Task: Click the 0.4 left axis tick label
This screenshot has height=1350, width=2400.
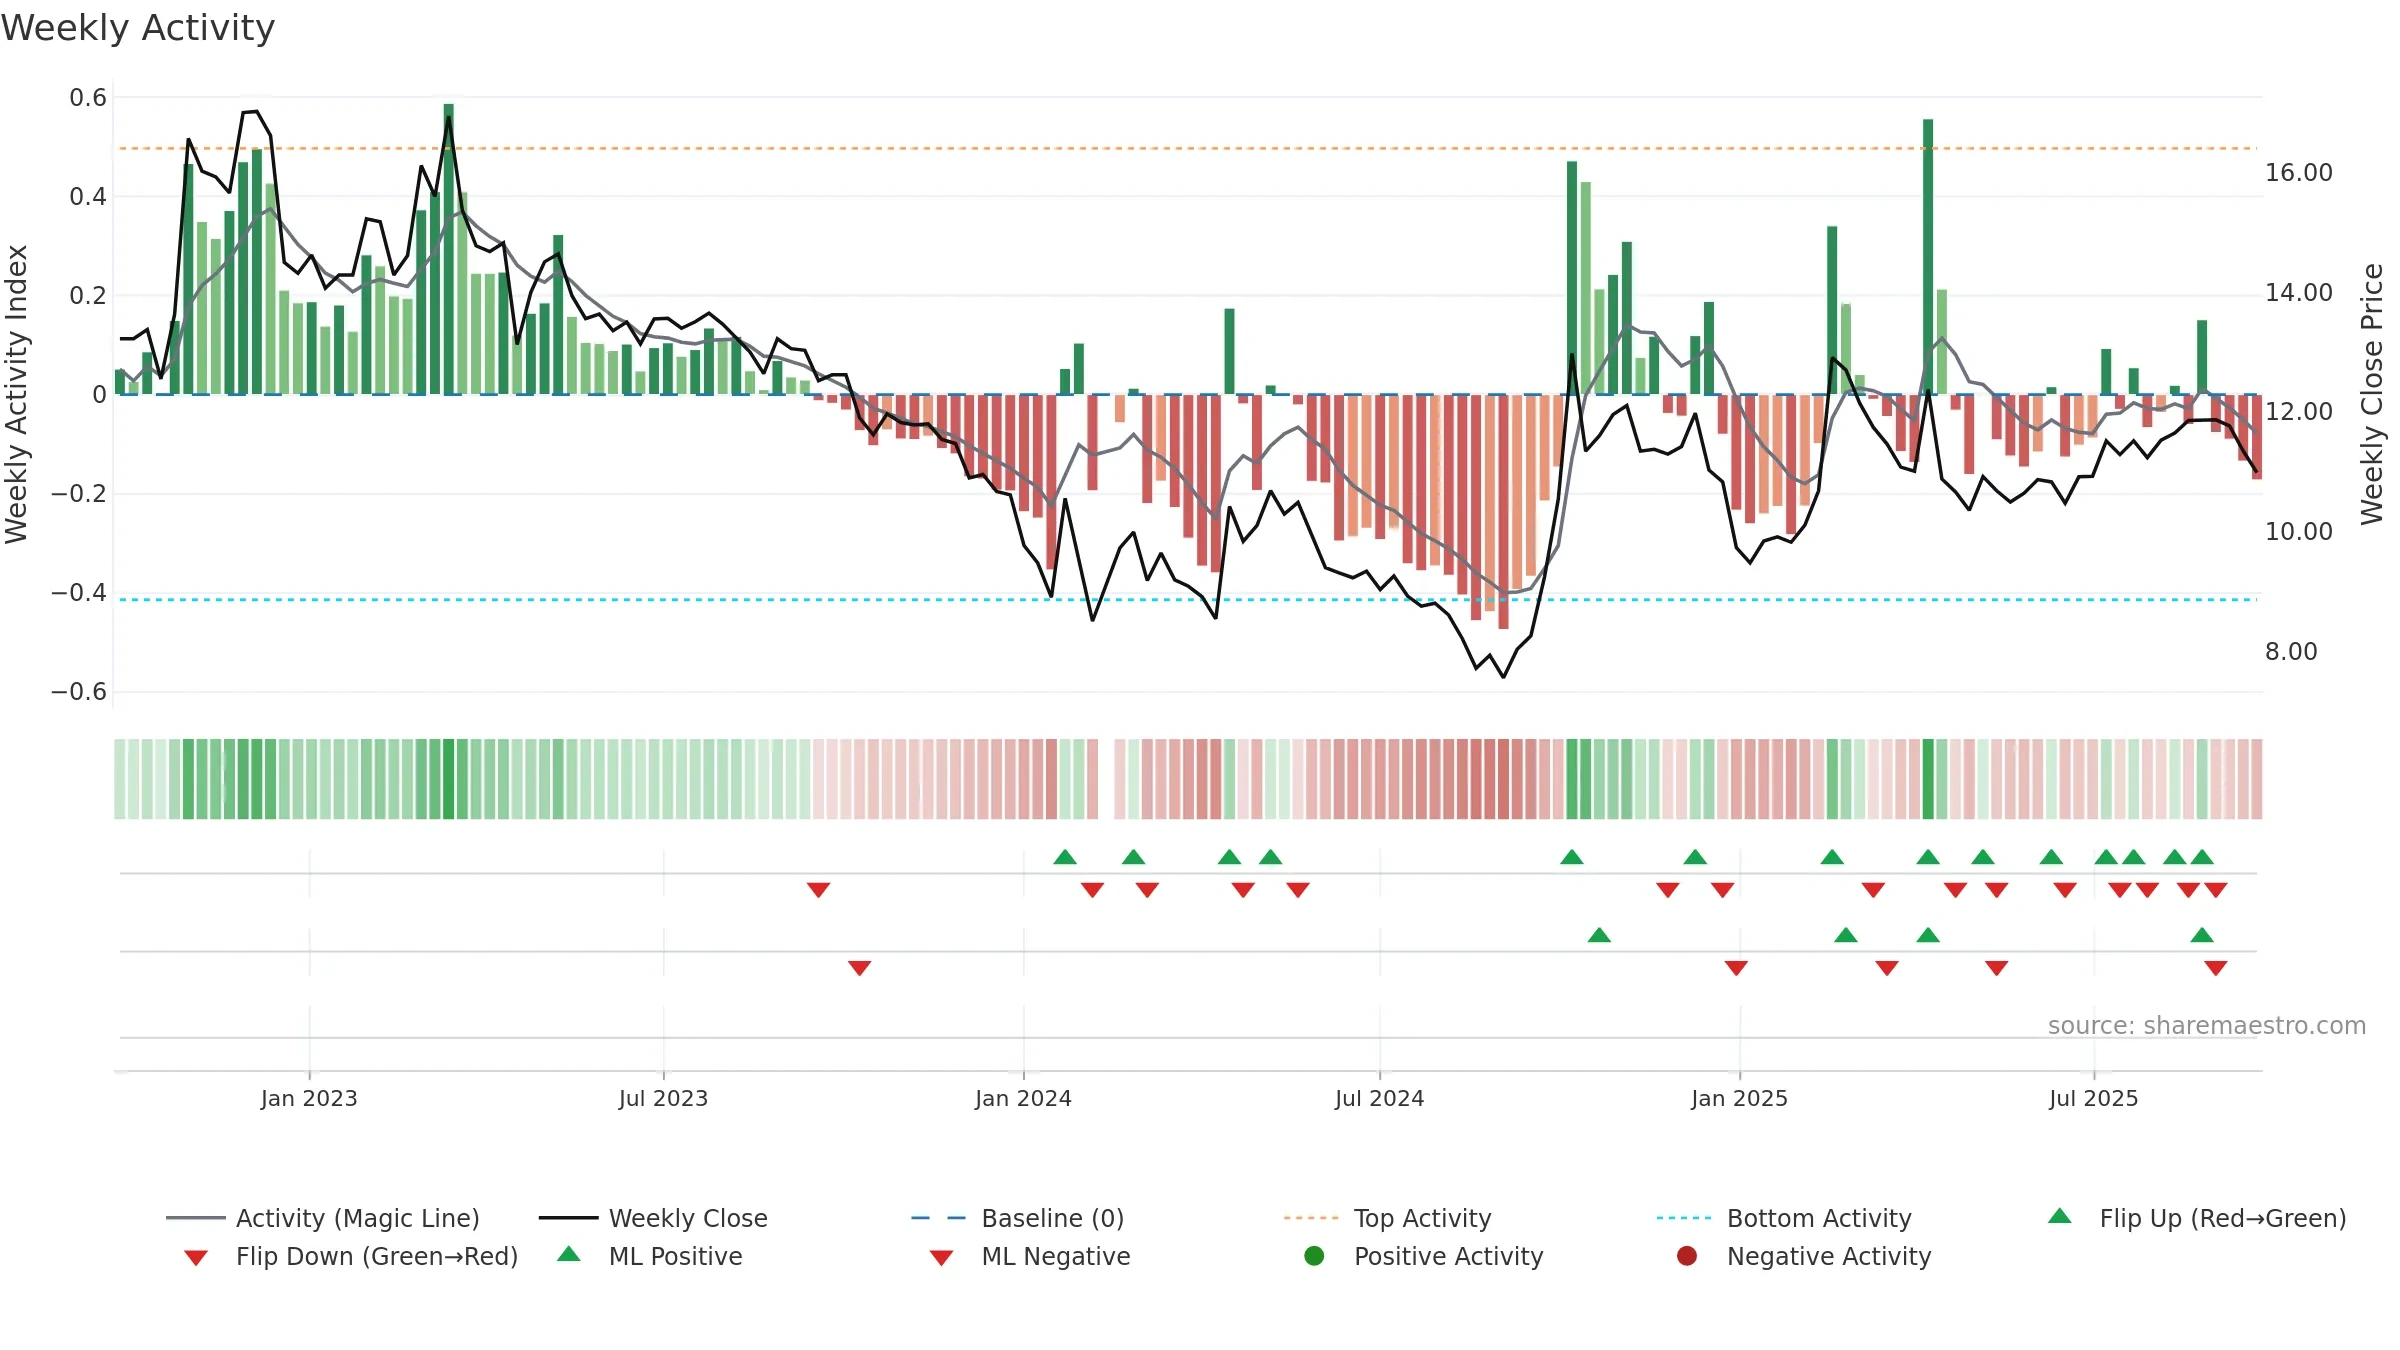Action: click(88, 196)
